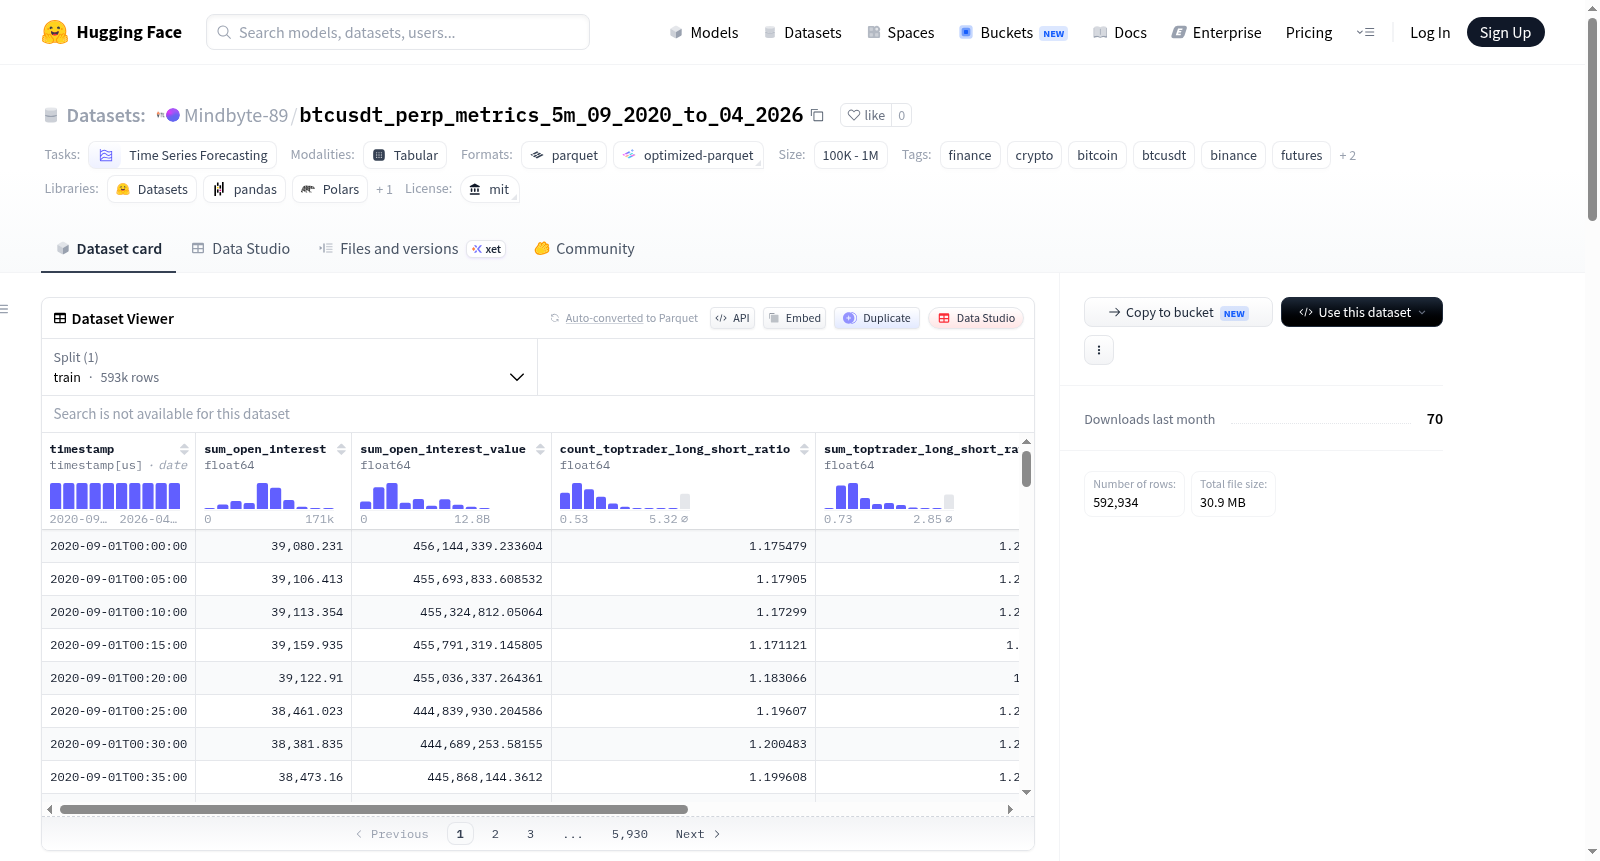Click the table horizontal scrollbar
1600x861 pixels.
pos(374,809)
